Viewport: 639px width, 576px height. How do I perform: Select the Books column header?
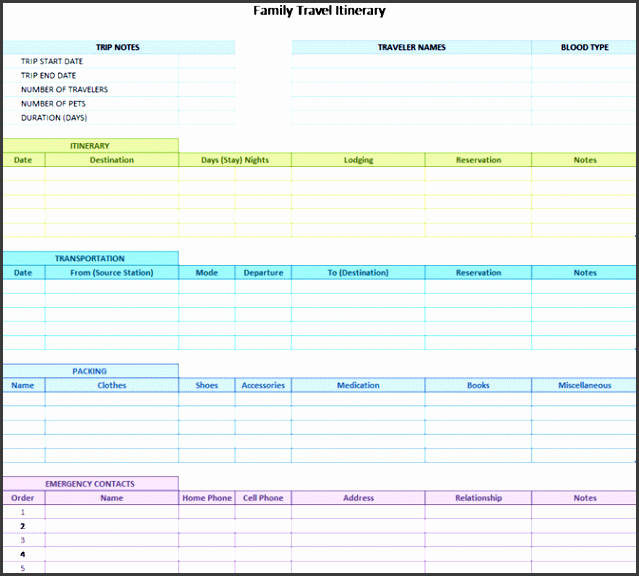478,385
